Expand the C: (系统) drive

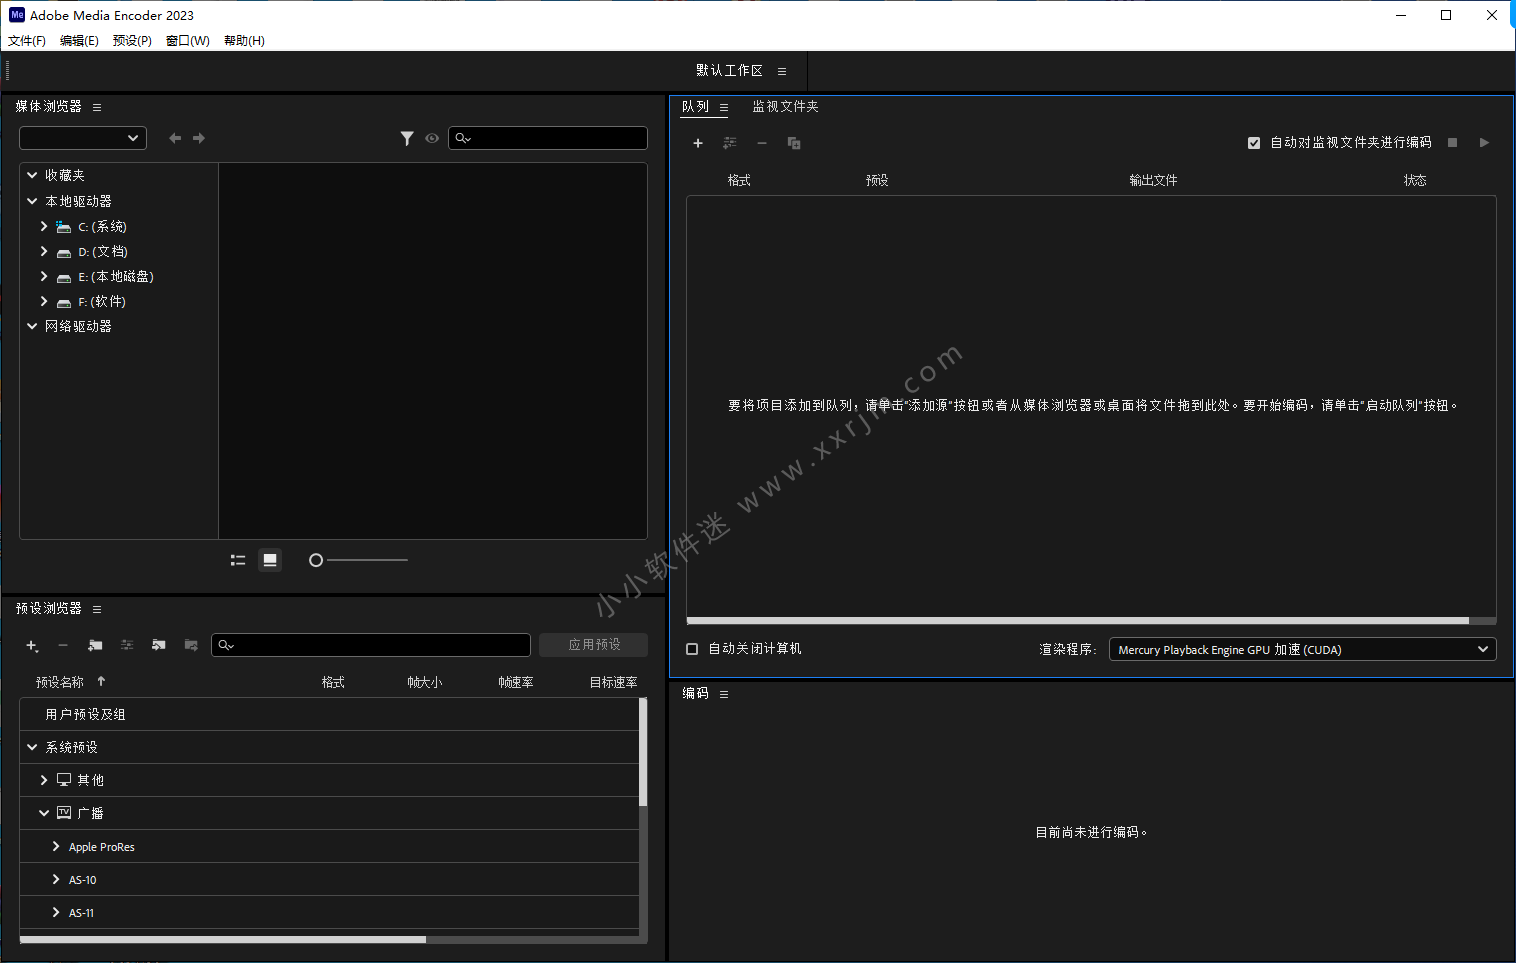44,227
